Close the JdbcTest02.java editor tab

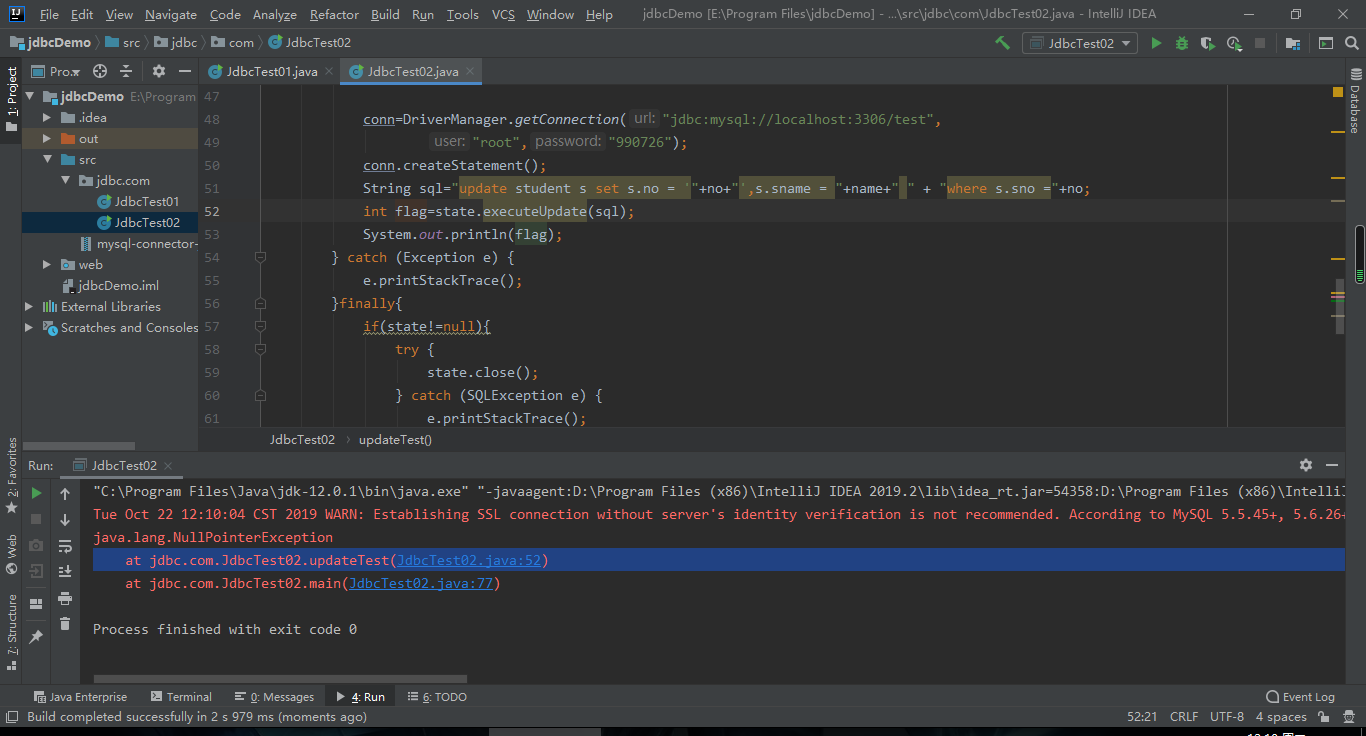pyautogui.click(x=470, y=72)
